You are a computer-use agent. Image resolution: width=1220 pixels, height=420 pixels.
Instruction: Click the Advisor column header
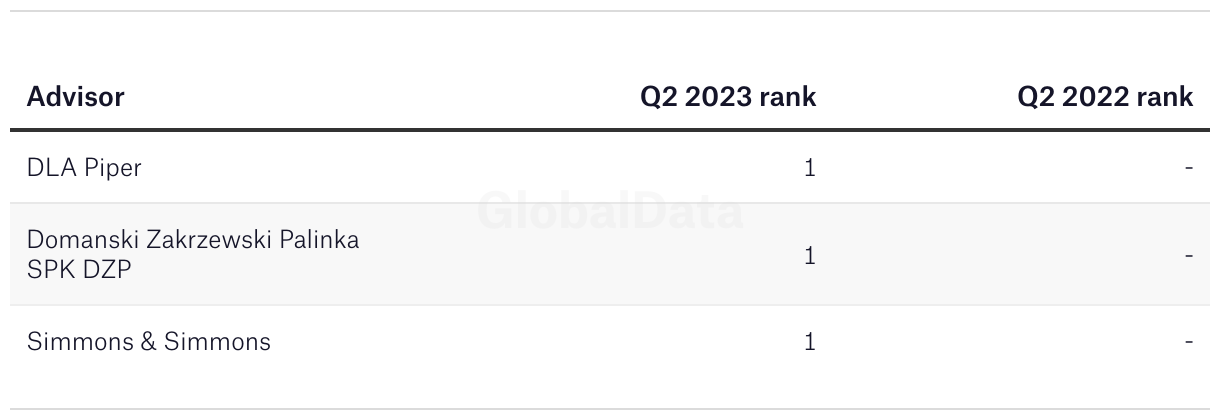(x=76, y=97)
